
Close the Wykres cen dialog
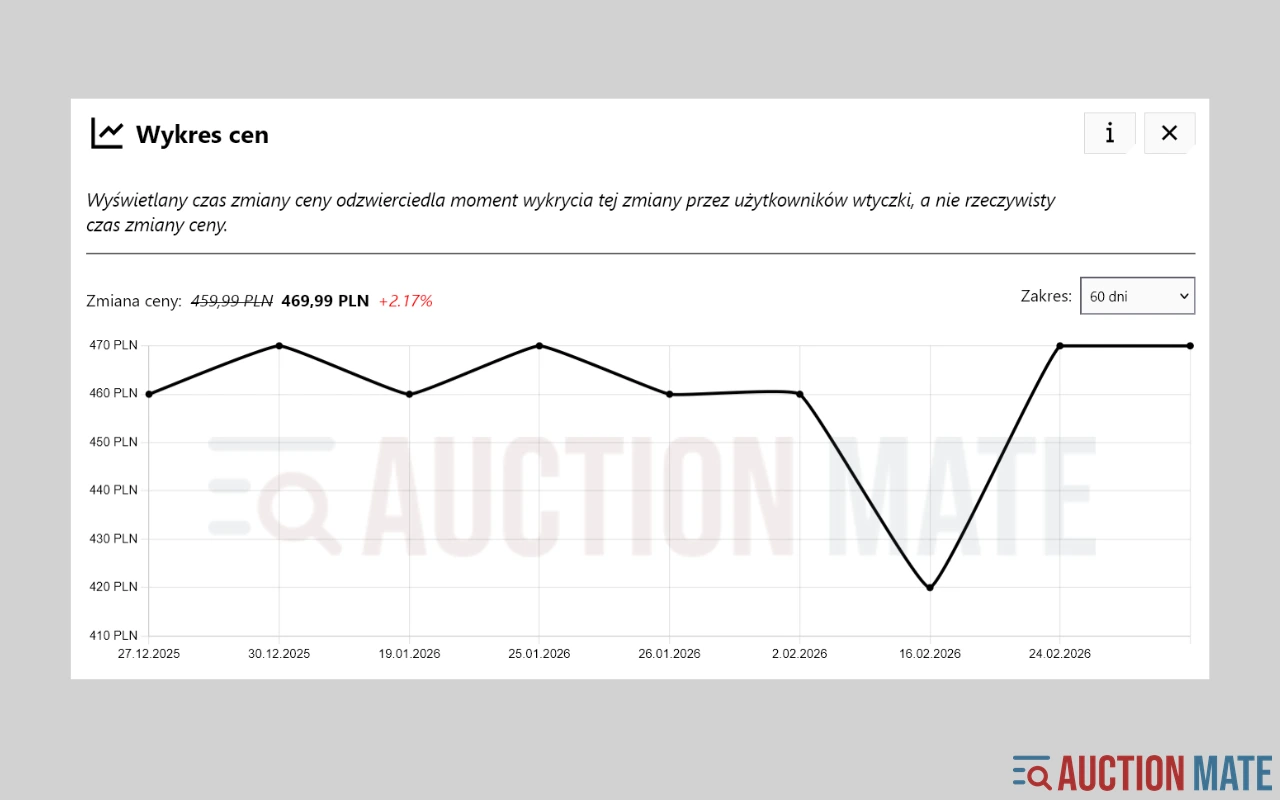point(1169,133)
